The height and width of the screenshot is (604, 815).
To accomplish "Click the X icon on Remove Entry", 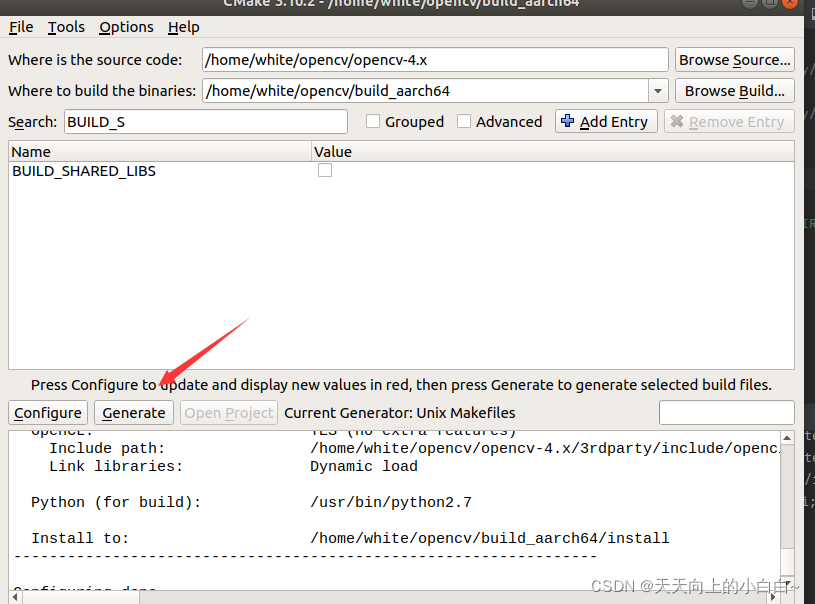I will tap(677, 121).
